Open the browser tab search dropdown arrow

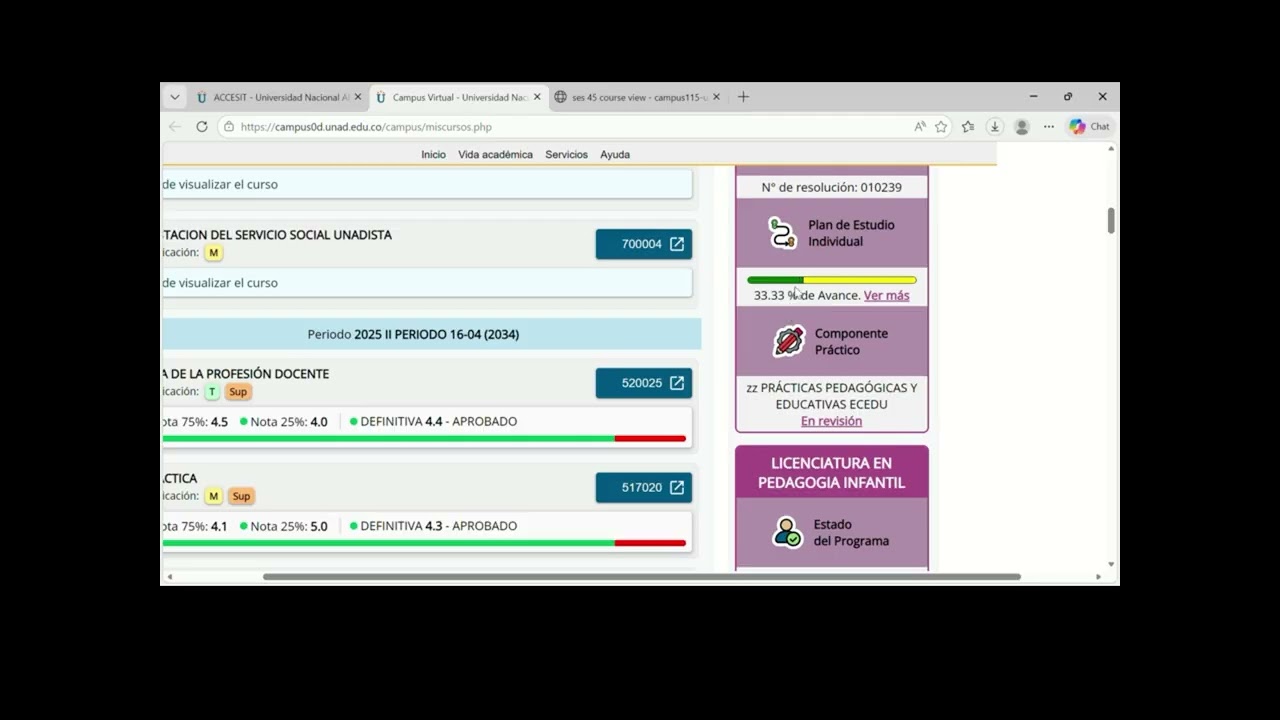click(175, 97)
